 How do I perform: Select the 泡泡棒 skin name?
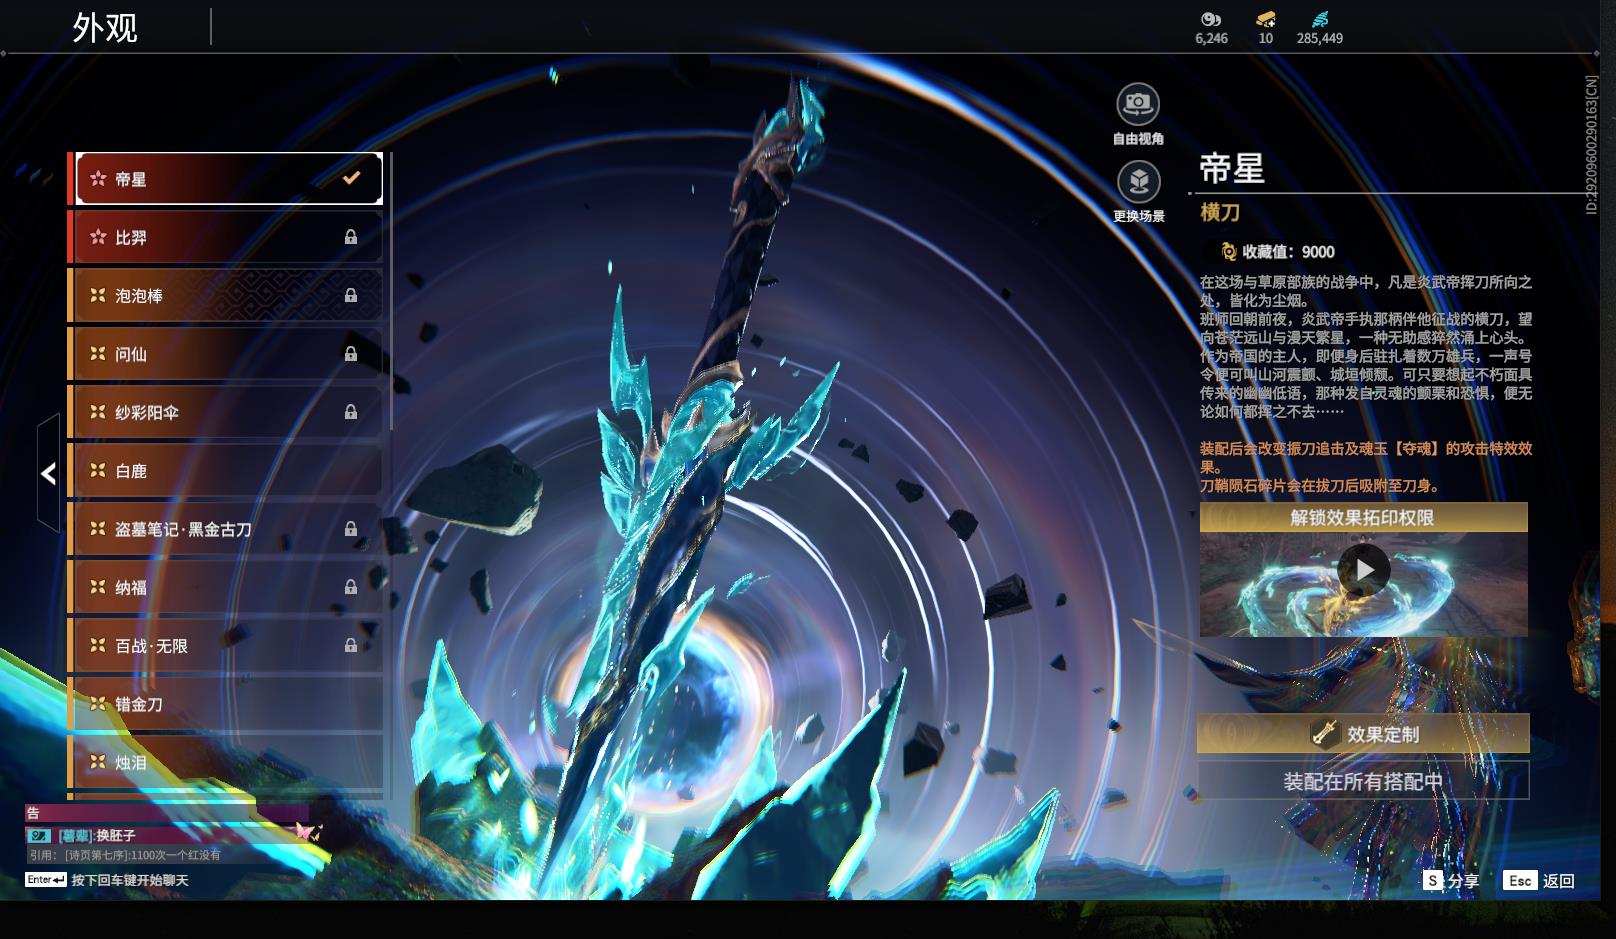[139, 296]
